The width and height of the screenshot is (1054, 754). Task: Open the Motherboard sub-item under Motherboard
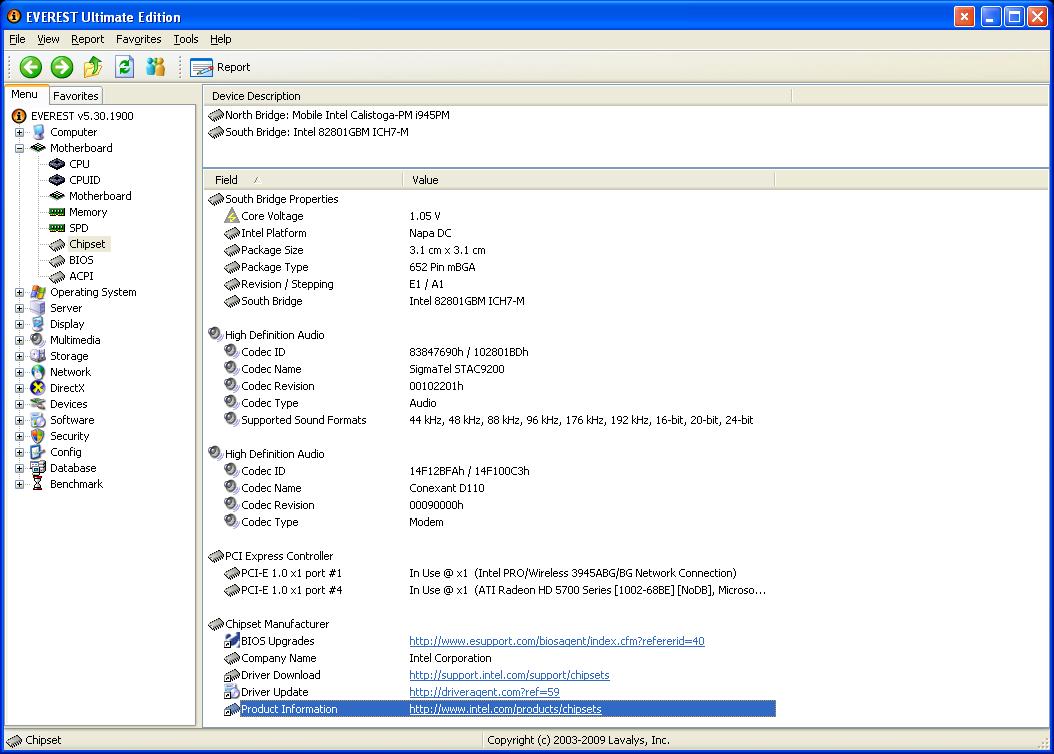100,196
